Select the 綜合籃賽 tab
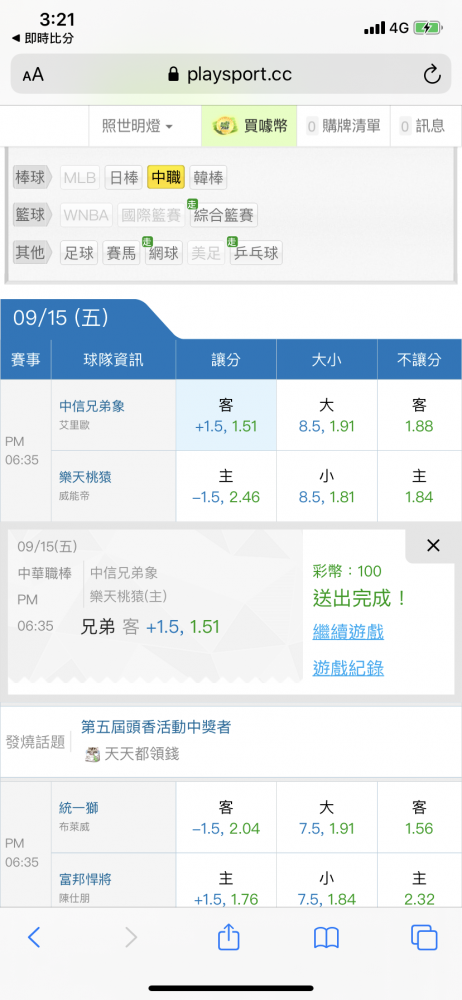 (223, 215)
